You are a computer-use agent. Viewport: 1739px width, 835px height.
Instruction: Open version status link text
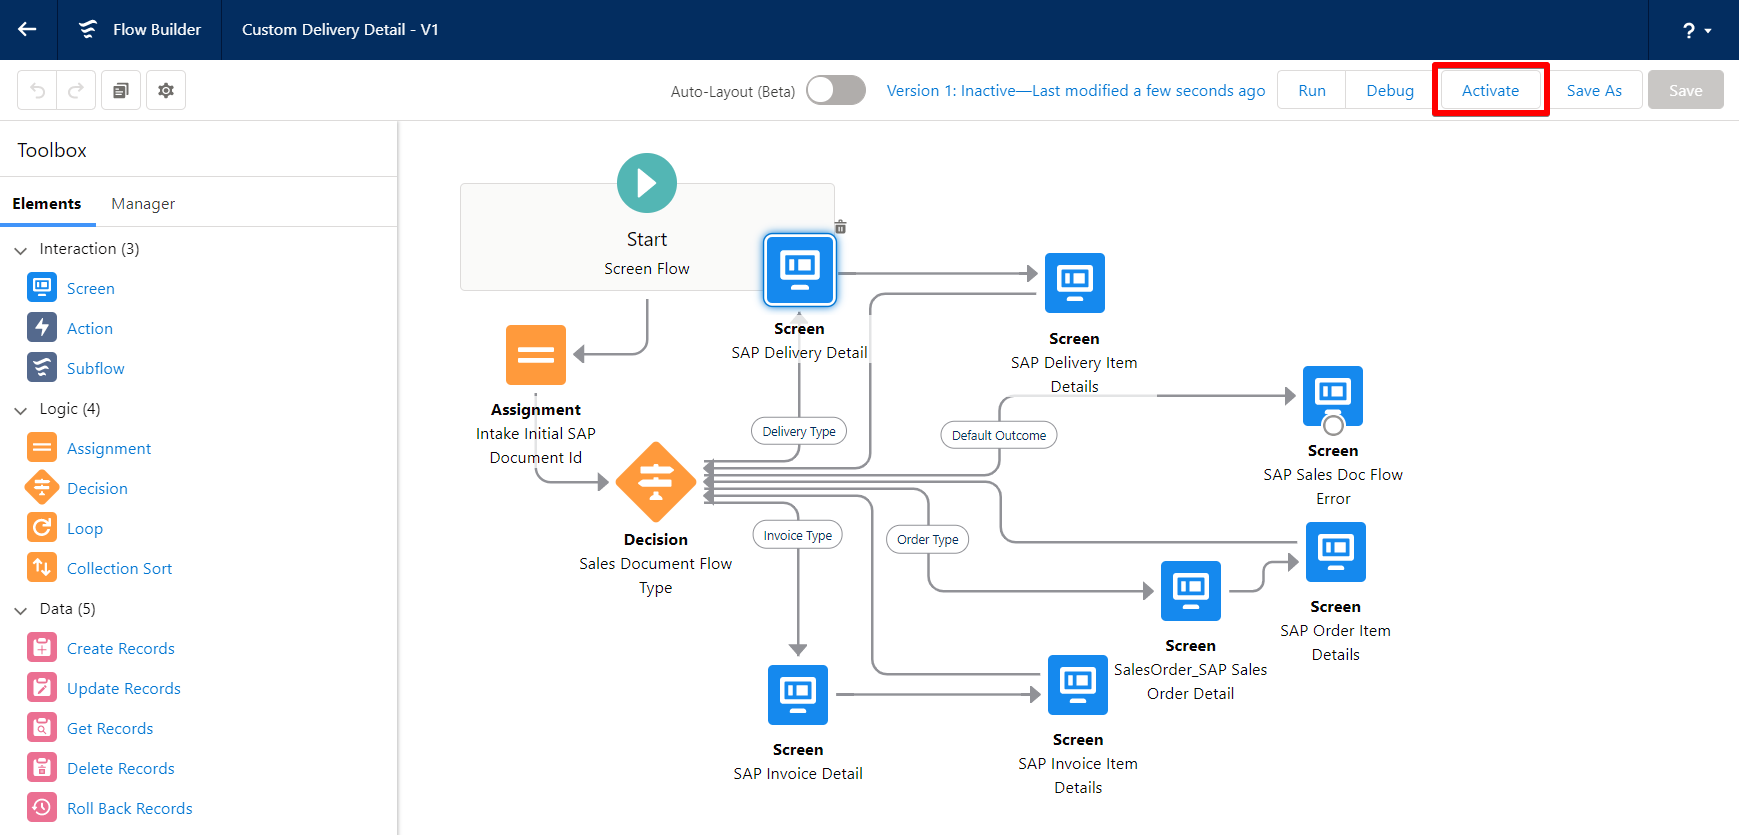[x=1075, y=90]
